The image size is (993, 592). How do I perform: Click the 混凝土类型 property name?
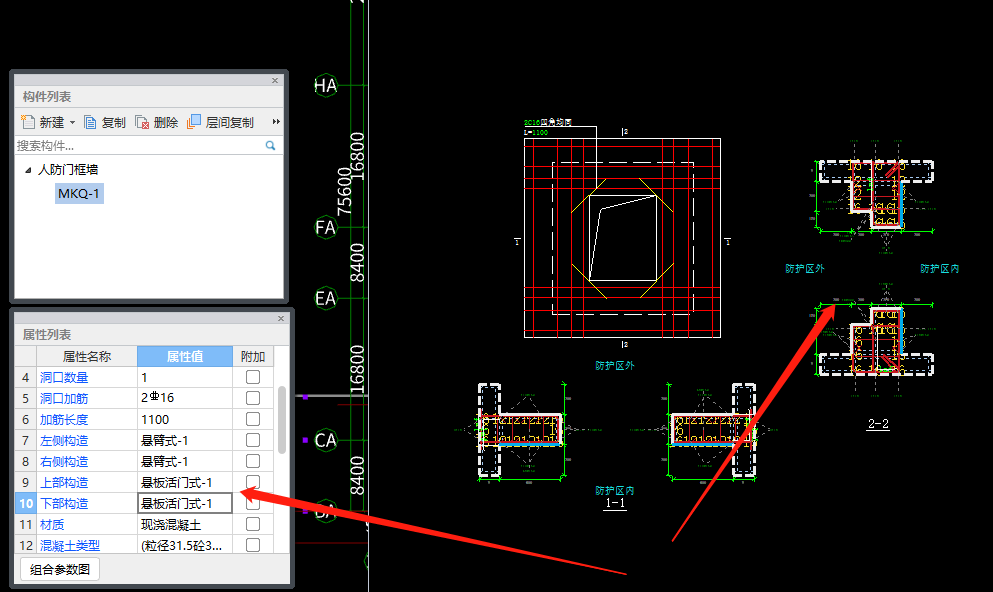pyautogui.click(x=70, y=545)
